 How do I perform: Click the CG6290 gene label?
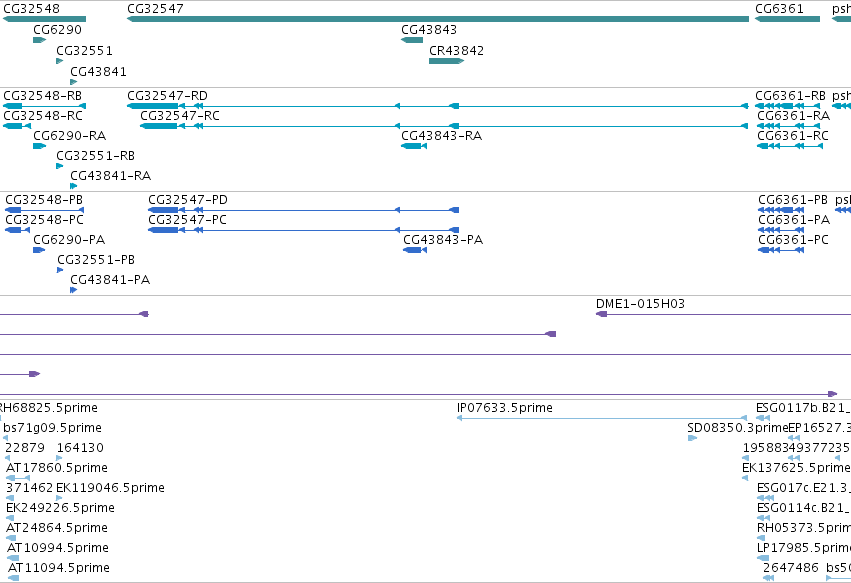[57, 30]
